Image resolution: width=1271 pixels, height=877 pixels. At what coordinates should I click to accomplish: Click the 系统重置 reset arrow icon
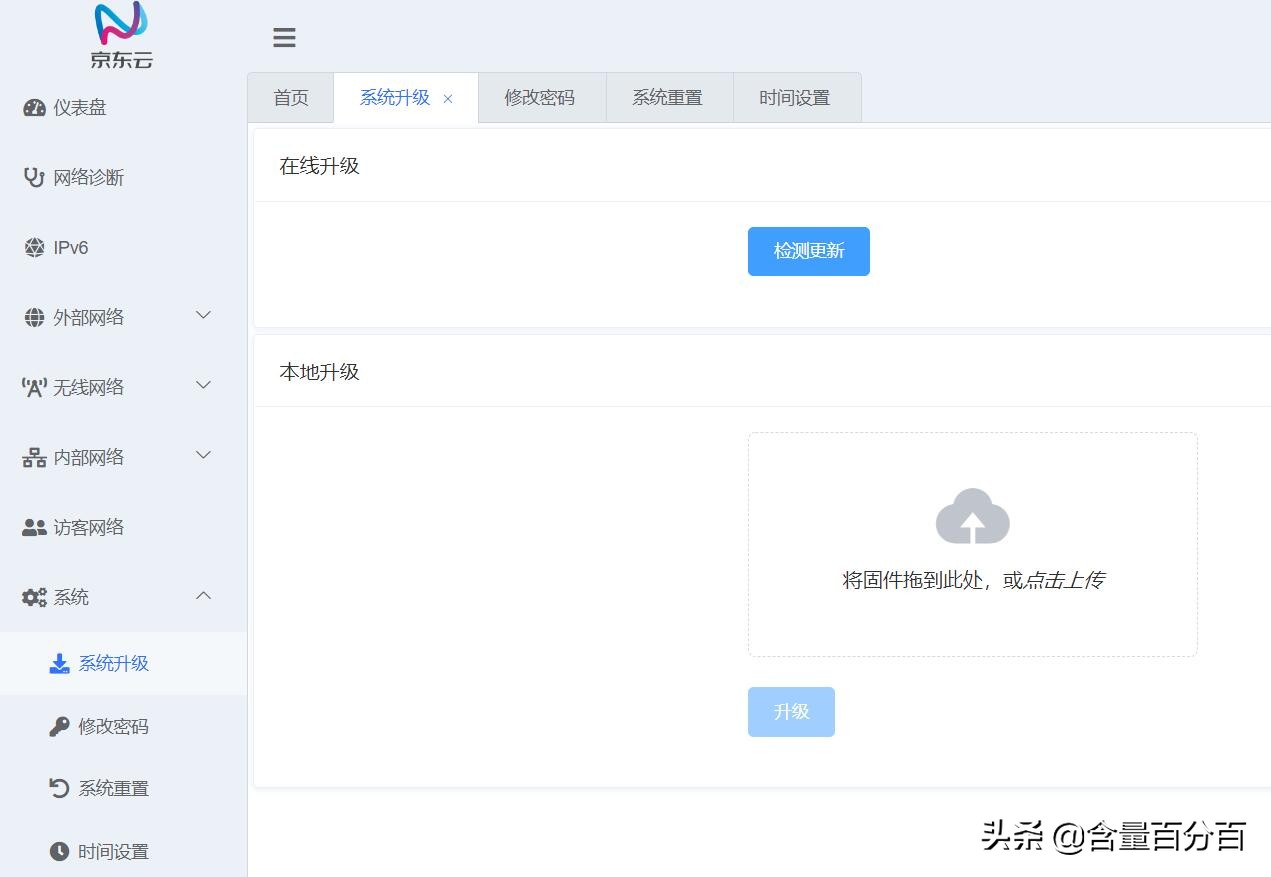(x=59, y=788)
